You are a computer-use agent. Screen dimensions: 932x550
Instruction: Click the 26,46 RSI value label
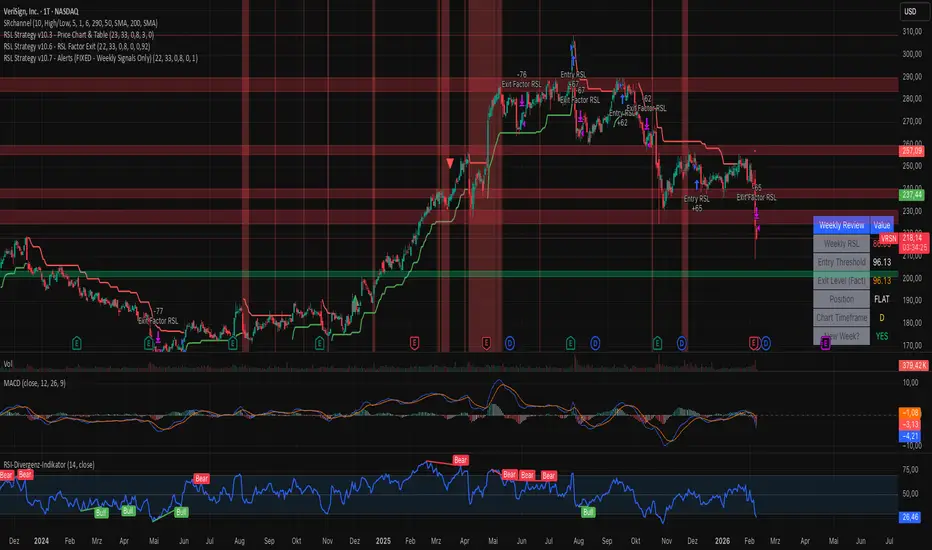[x=911, y=517]
